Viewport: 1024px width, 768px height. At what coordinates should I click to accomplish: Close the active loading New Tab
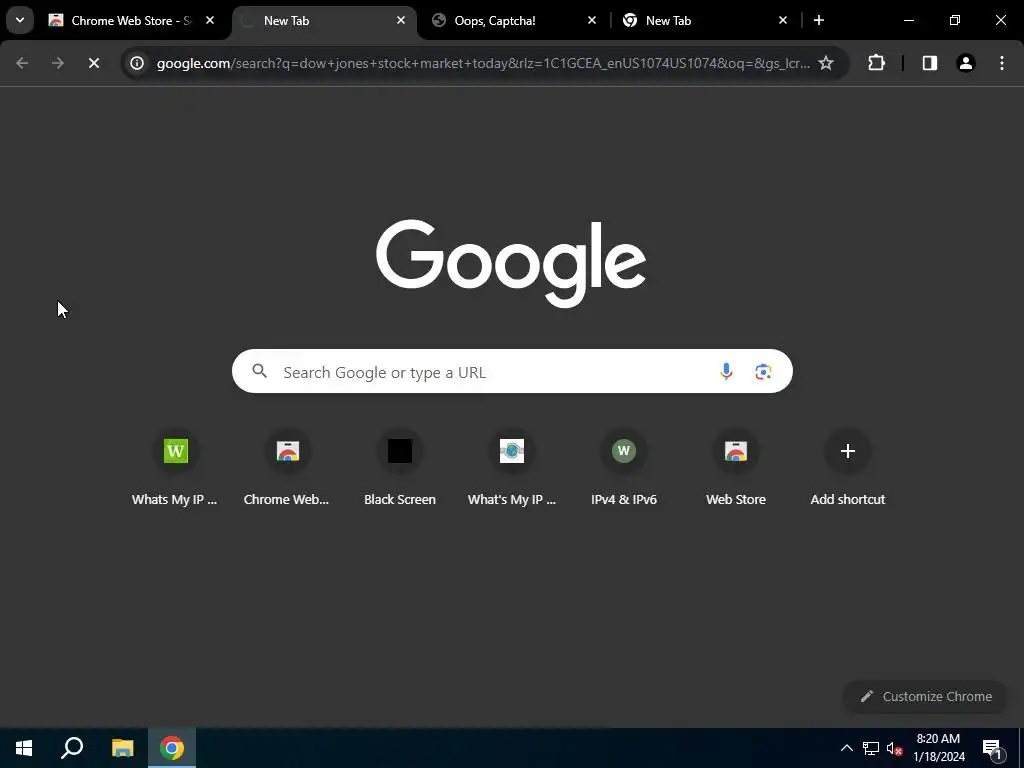(401, 20)
